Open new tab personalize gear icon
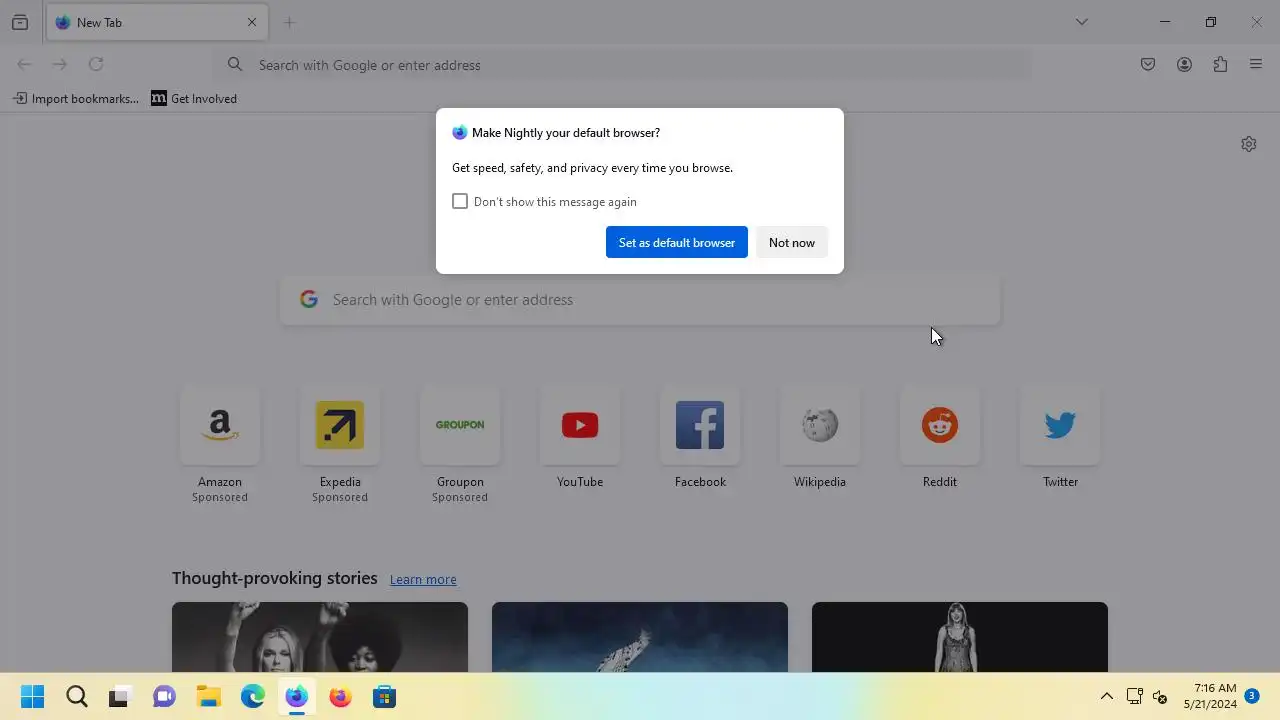Screen dimensions: 1280x720 pos(1248,144)
